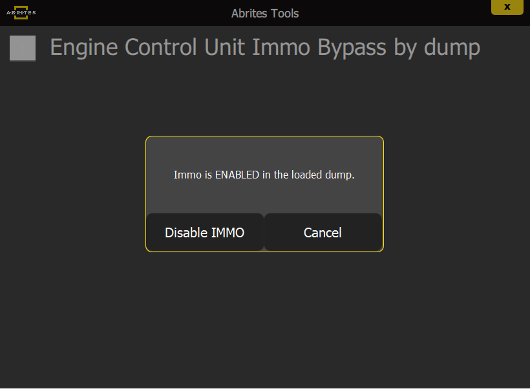530x390 pixels.
Task: Dismiss the dialog with Cancel
Action: coord(323,232)
